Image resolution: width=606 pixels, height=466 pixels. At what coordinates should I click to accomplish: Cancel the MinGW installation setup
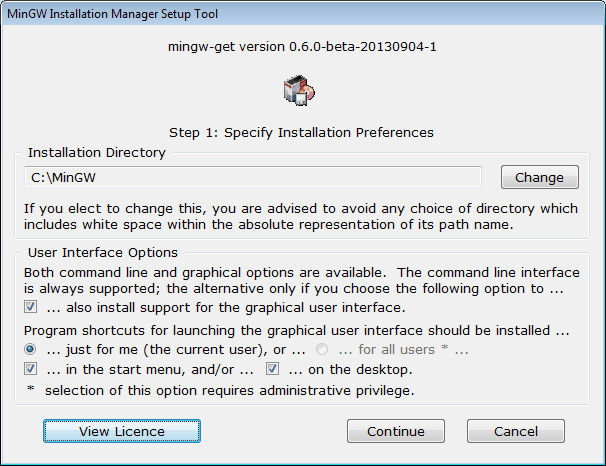tap(515, 431)
